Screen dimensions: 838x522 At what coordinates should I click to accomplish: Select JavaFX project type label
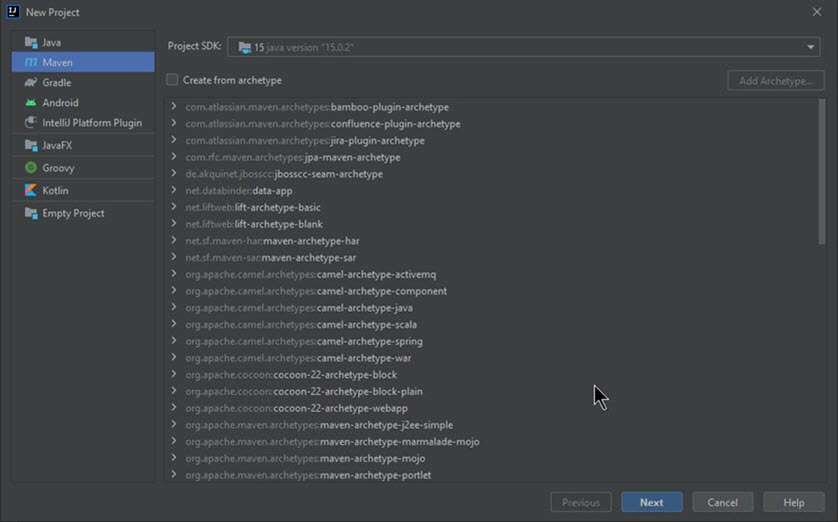coord(57,145)
